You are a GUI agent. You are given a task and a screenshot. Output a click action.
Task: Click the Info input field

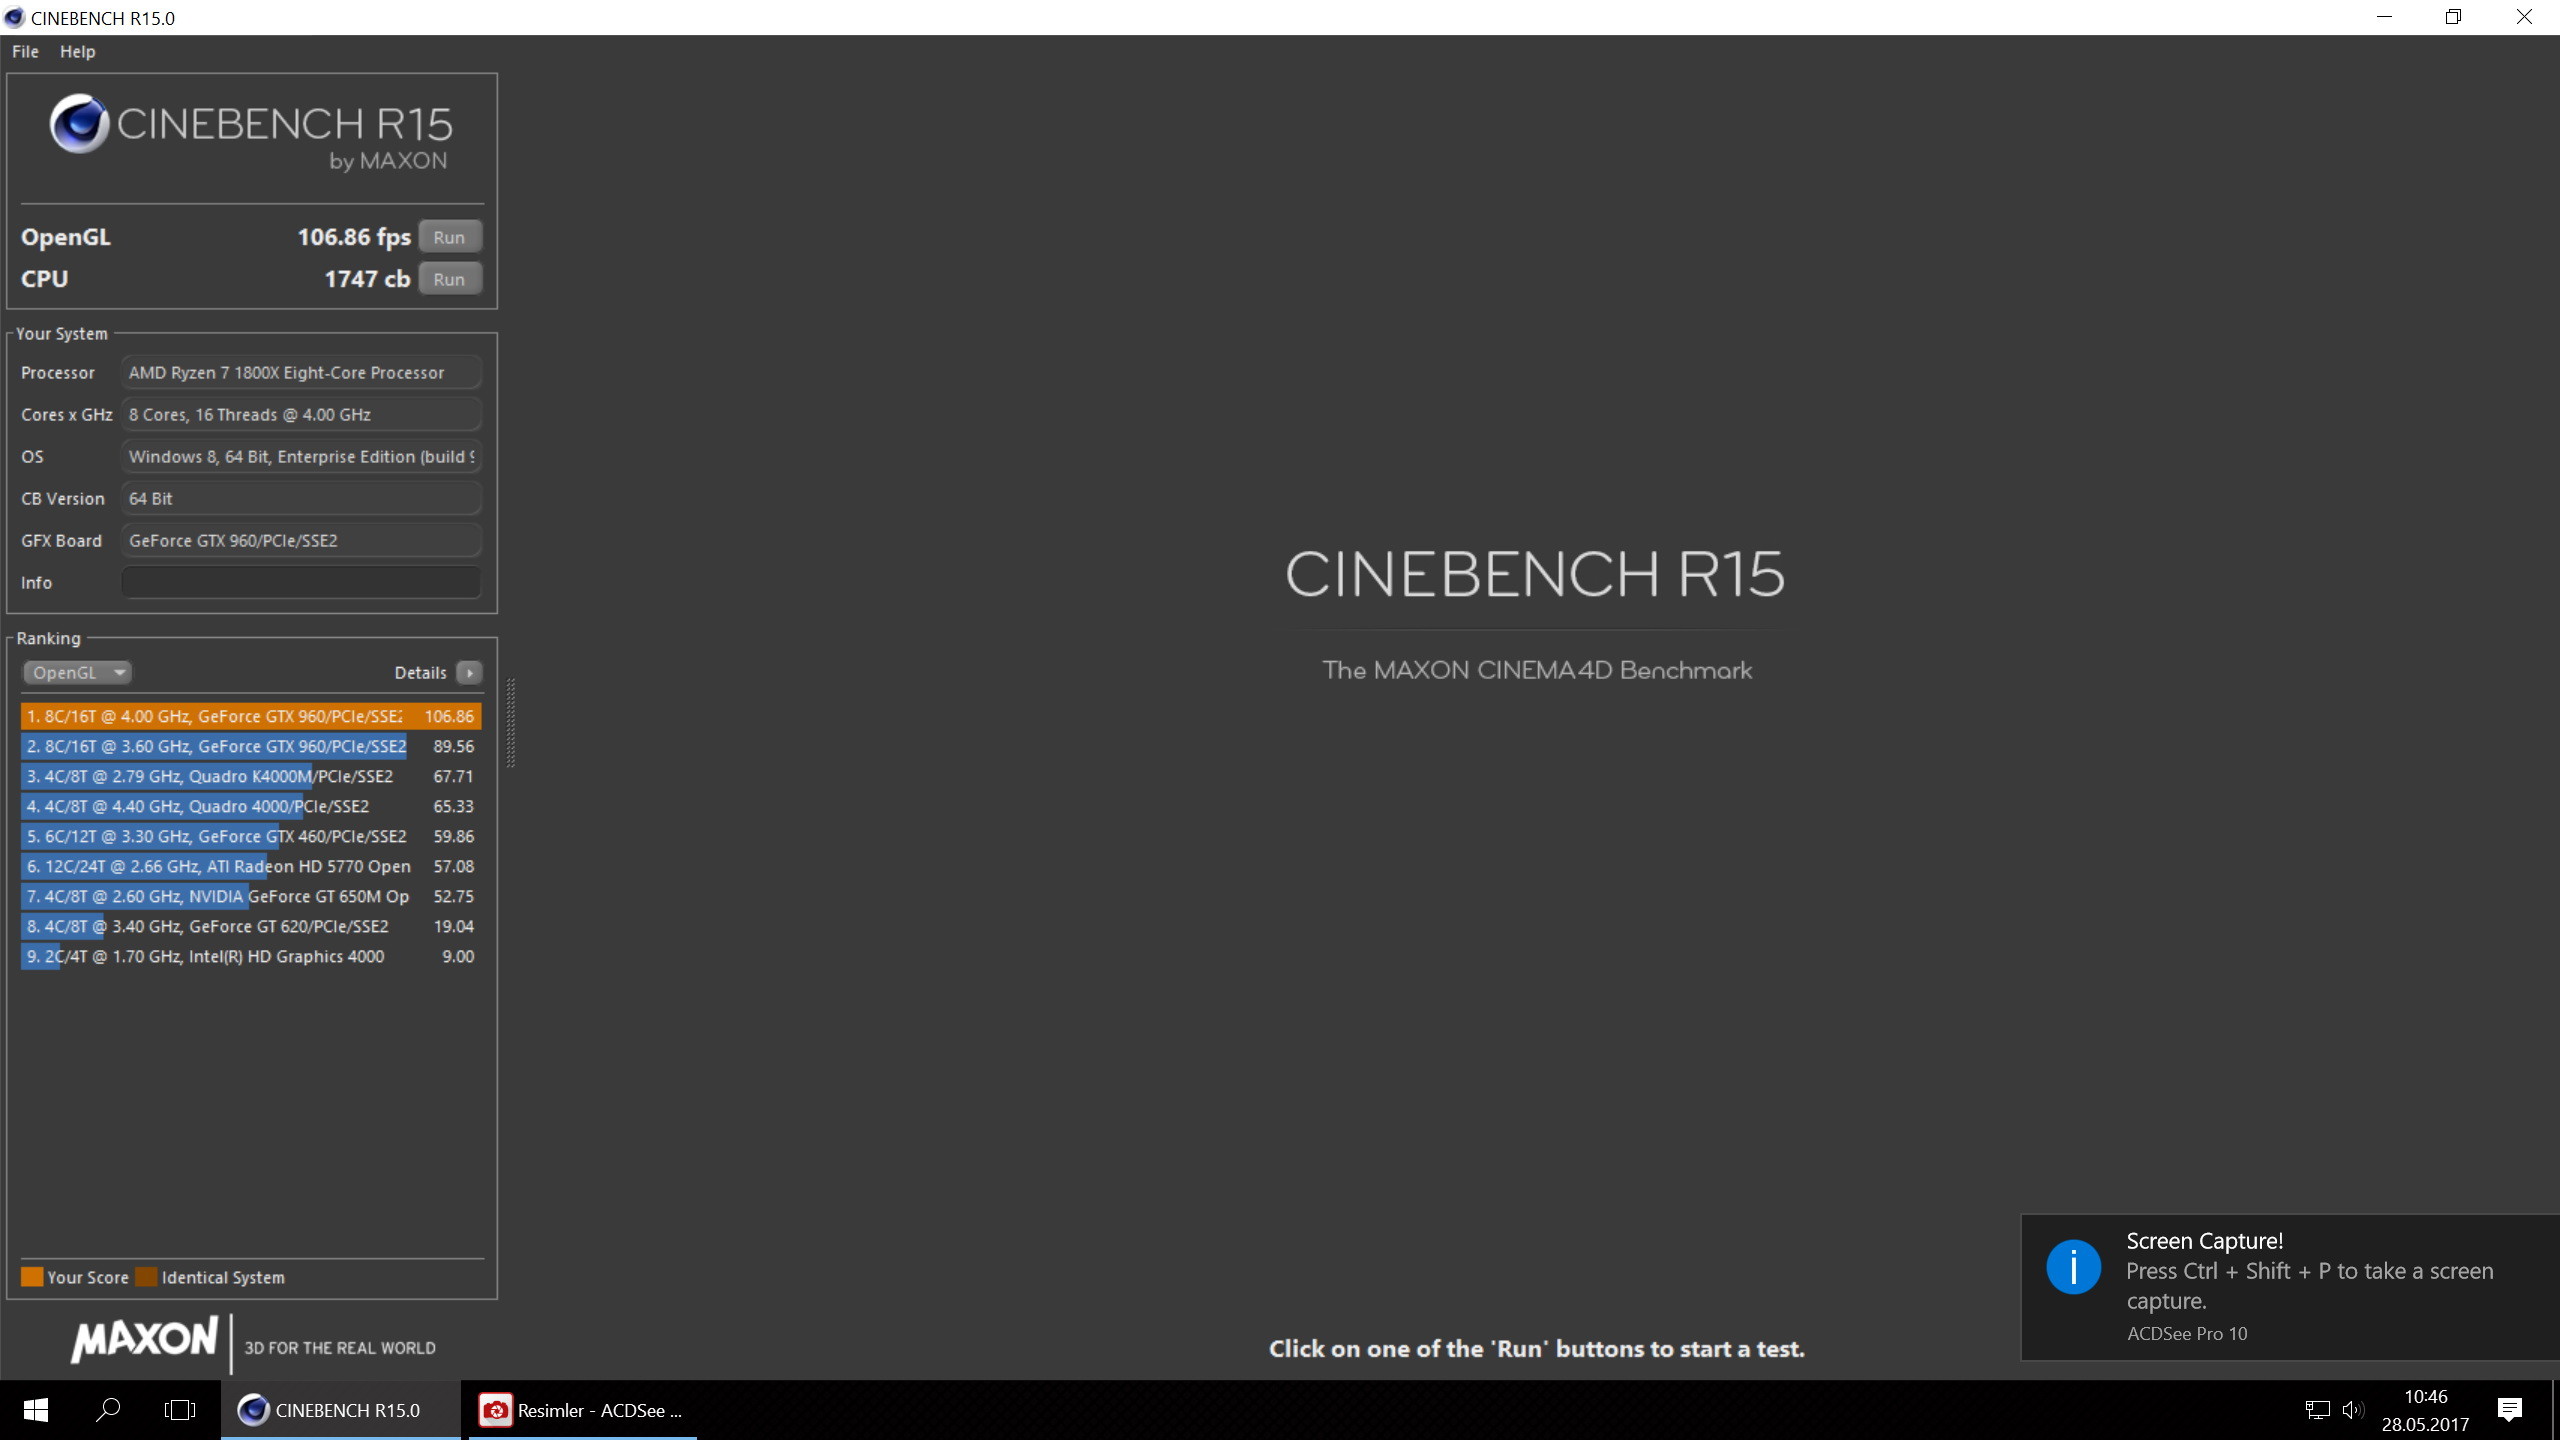pyautogui.click(x=301, y=582)
